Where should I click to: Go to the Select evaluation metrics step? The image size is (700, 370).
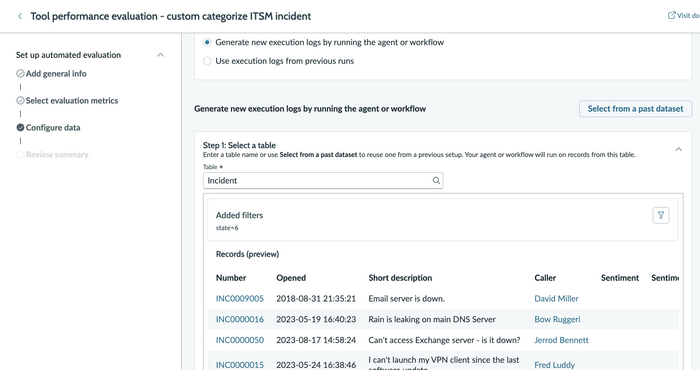pyautogui.click(x=72, y=101)
